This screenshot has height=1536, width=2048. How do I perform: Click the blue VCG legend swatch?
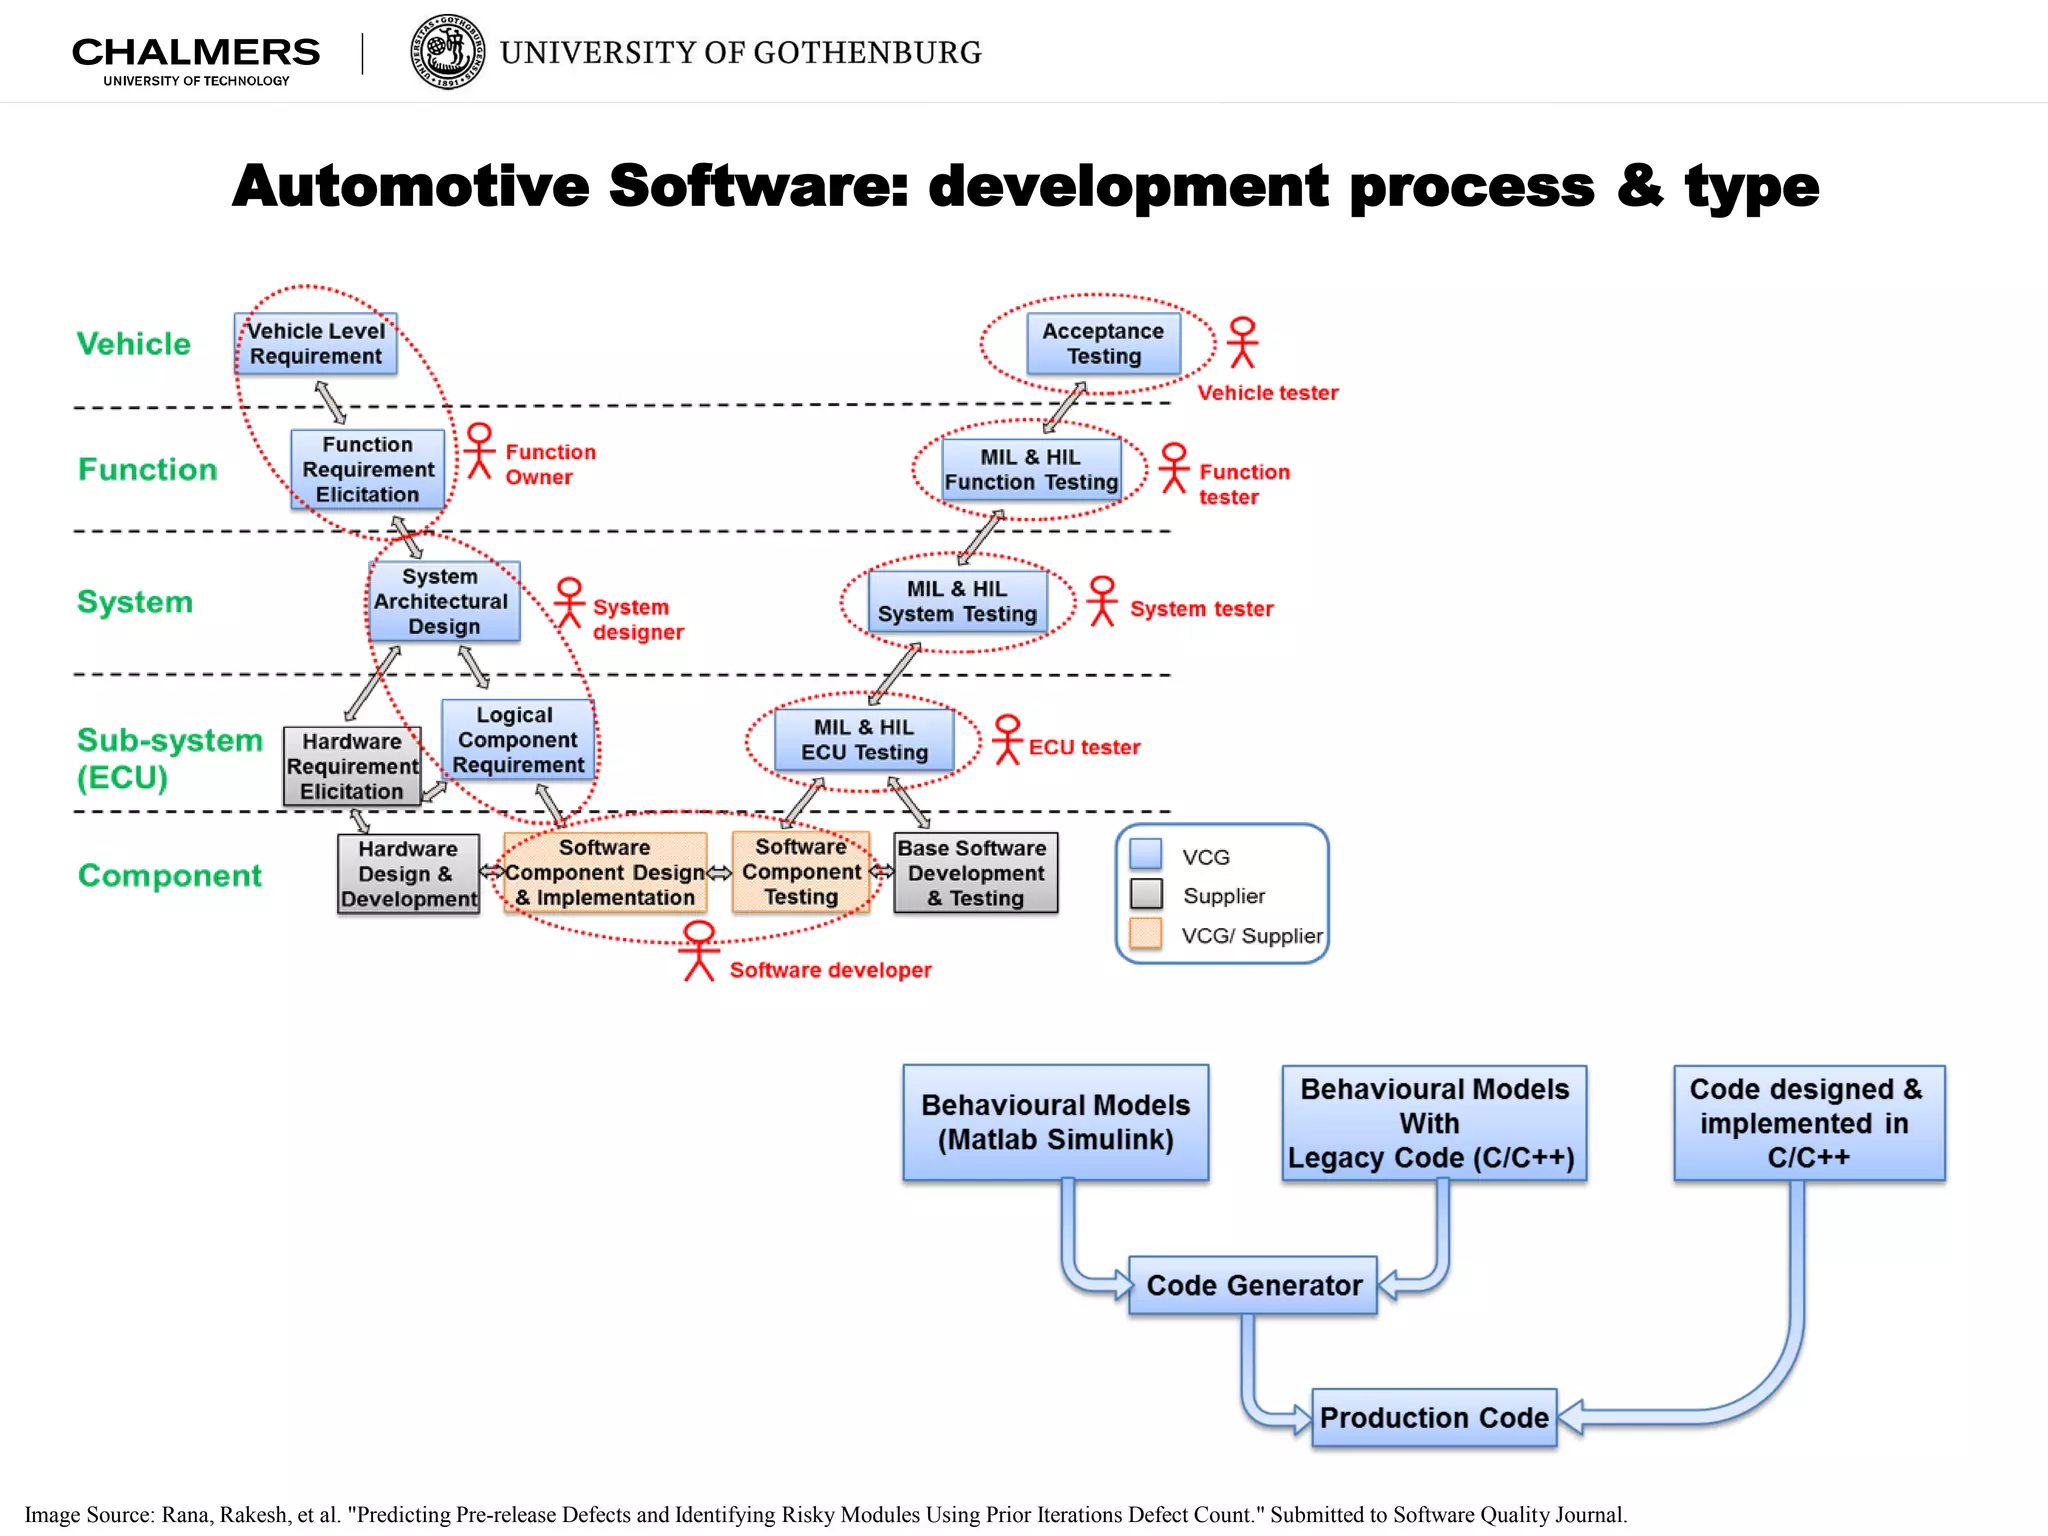coord(1146,854)
